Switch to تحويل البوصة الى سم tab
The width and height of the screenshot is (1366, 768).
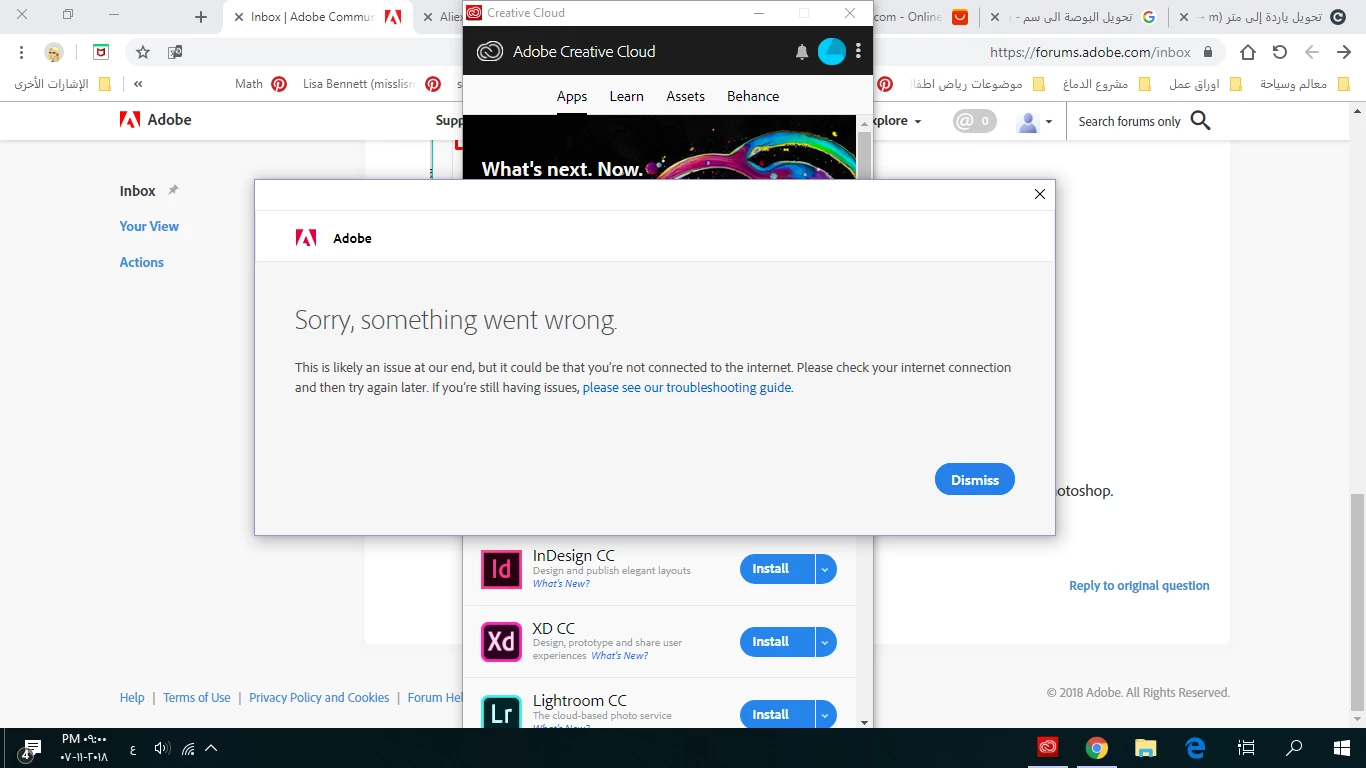(x=1075, y=17)
